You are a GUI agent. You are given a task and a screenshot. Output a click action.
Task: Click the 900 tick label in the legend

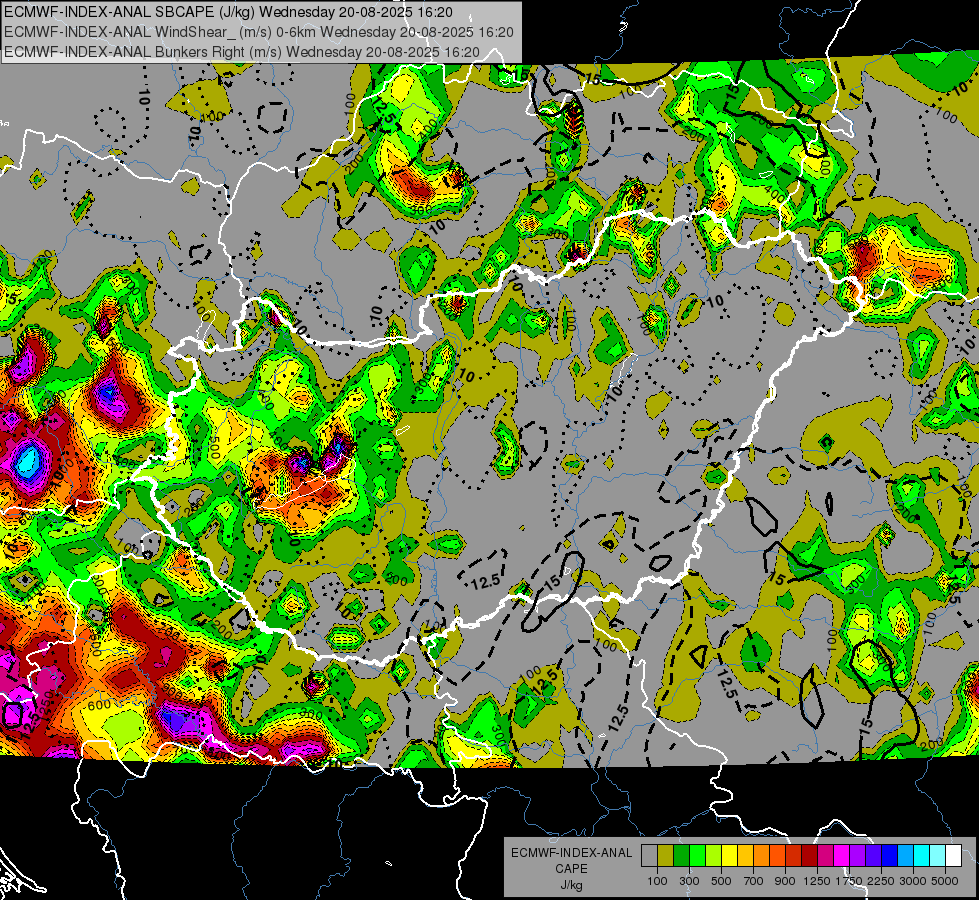click(785, 881)
